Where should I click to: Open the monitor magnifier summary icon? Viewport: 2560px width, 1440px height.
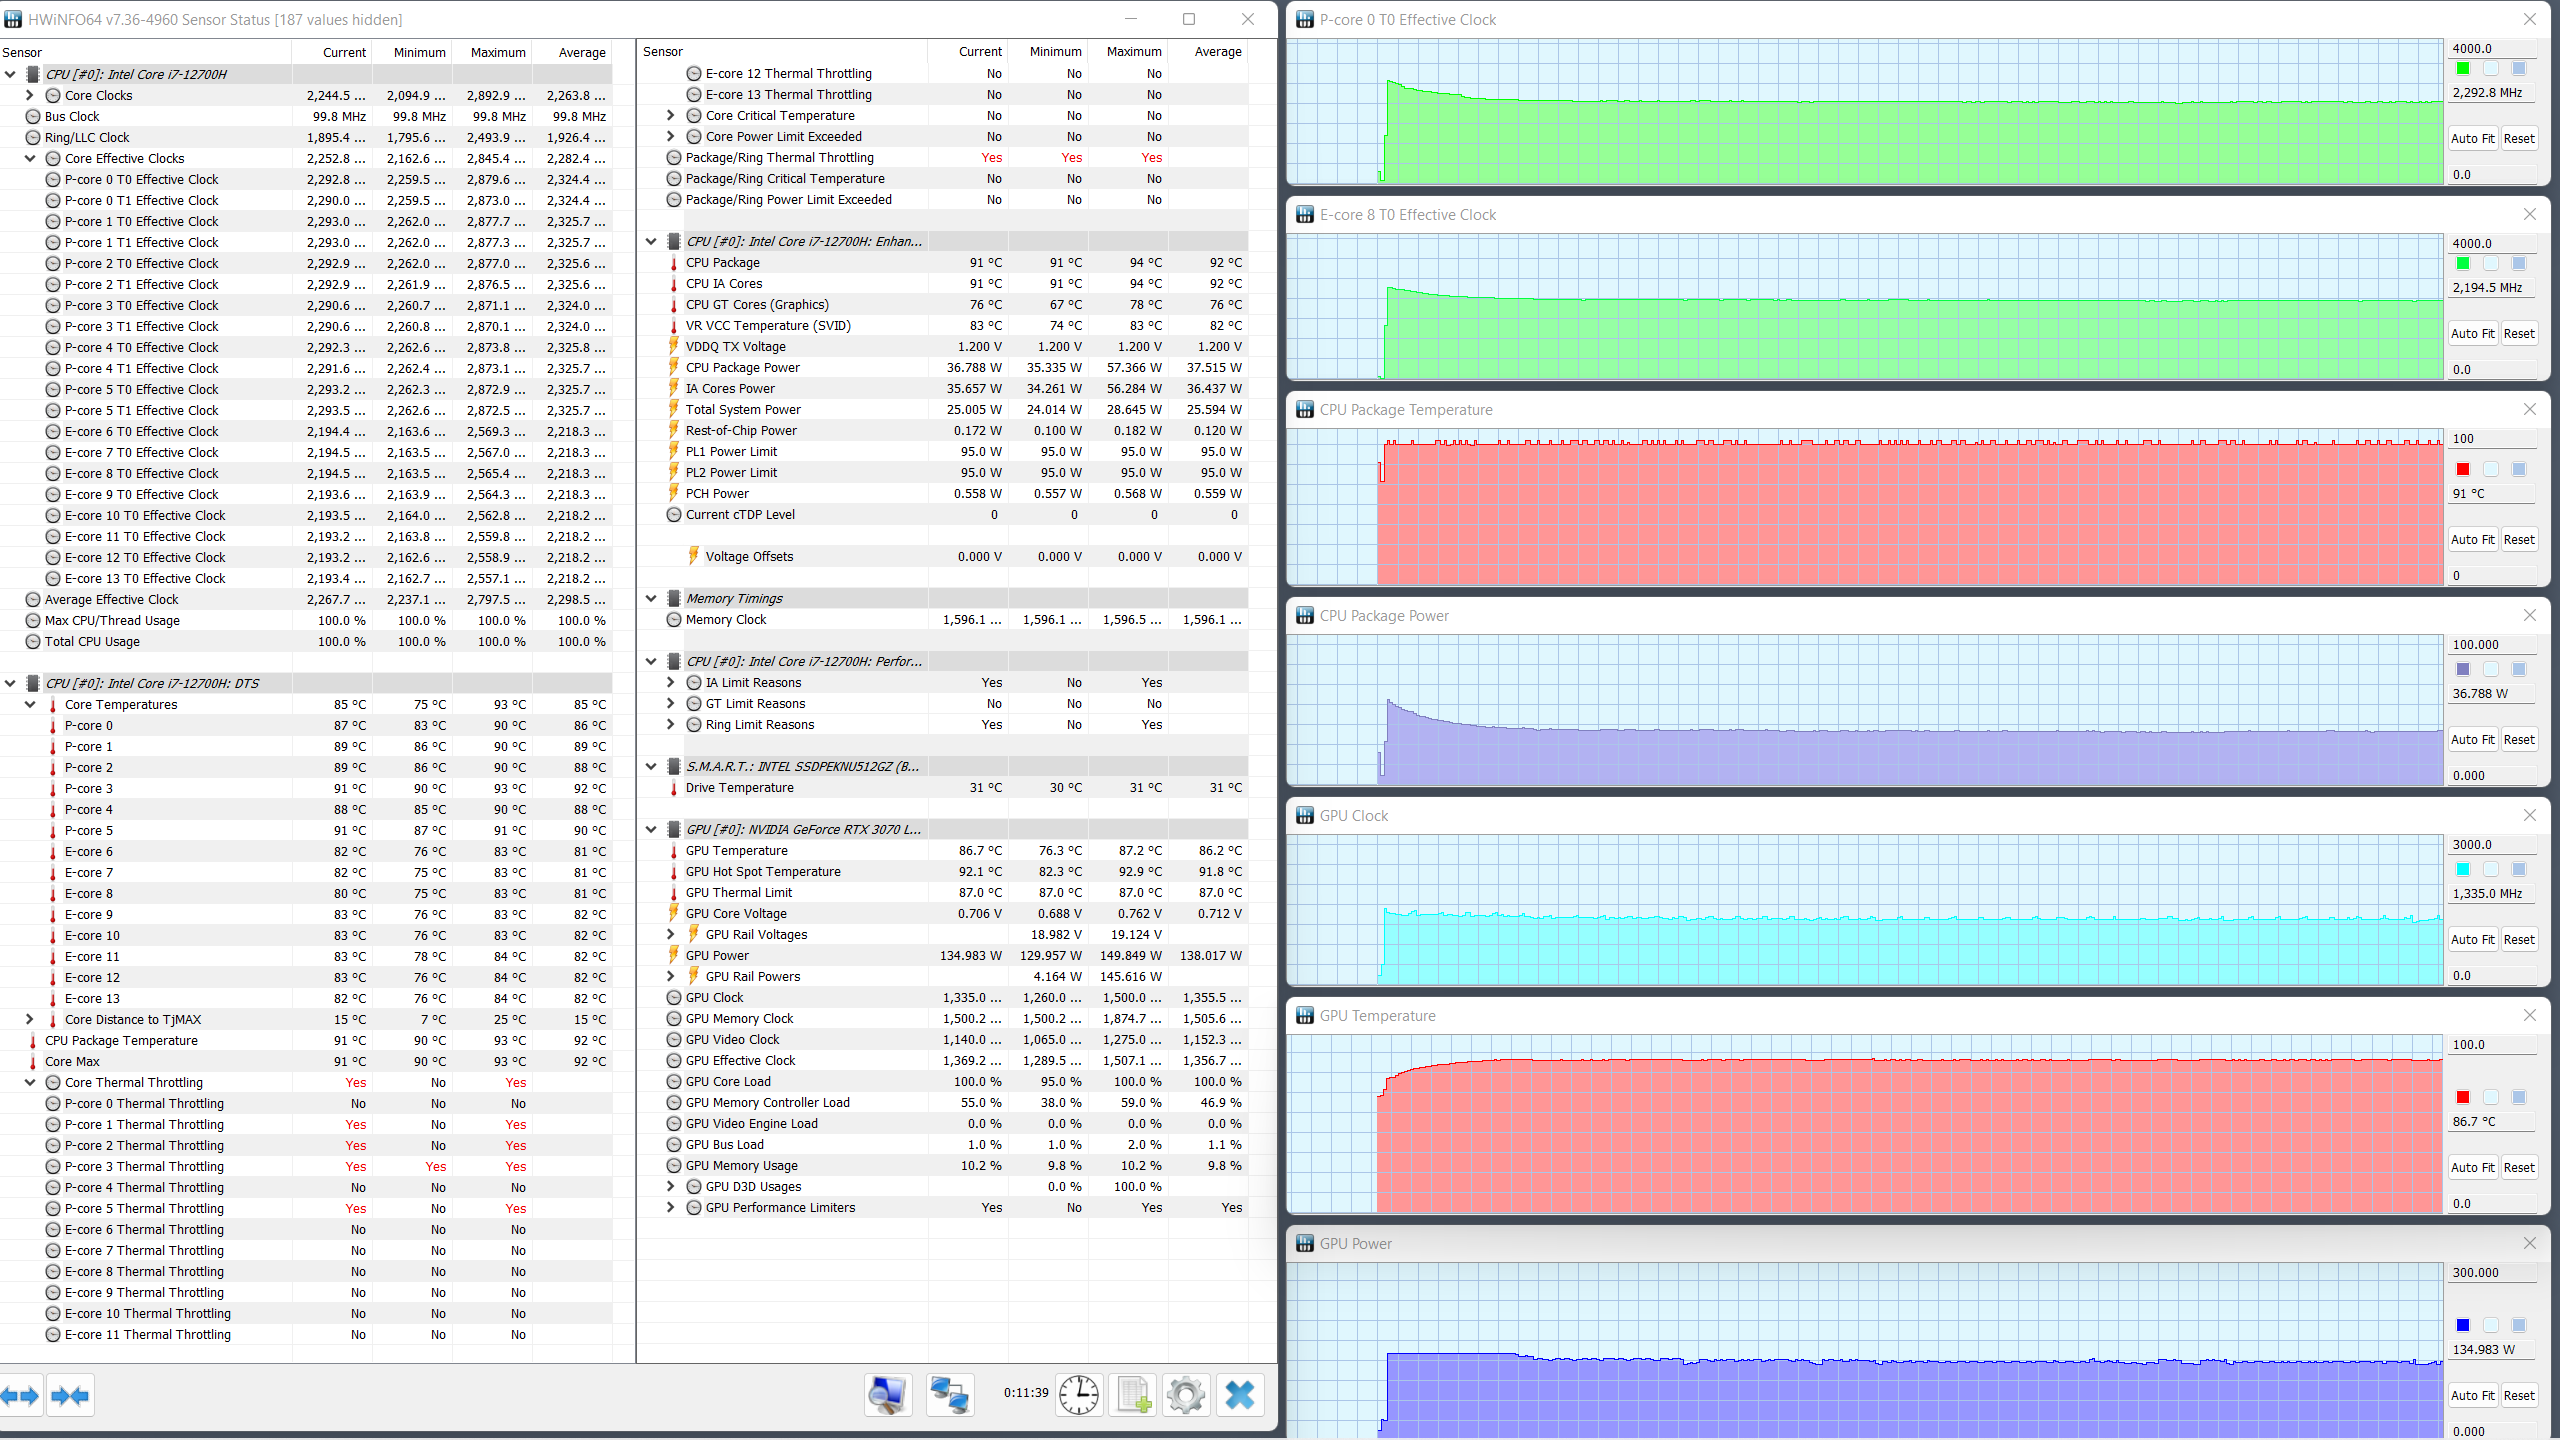tap(887, 1395)
